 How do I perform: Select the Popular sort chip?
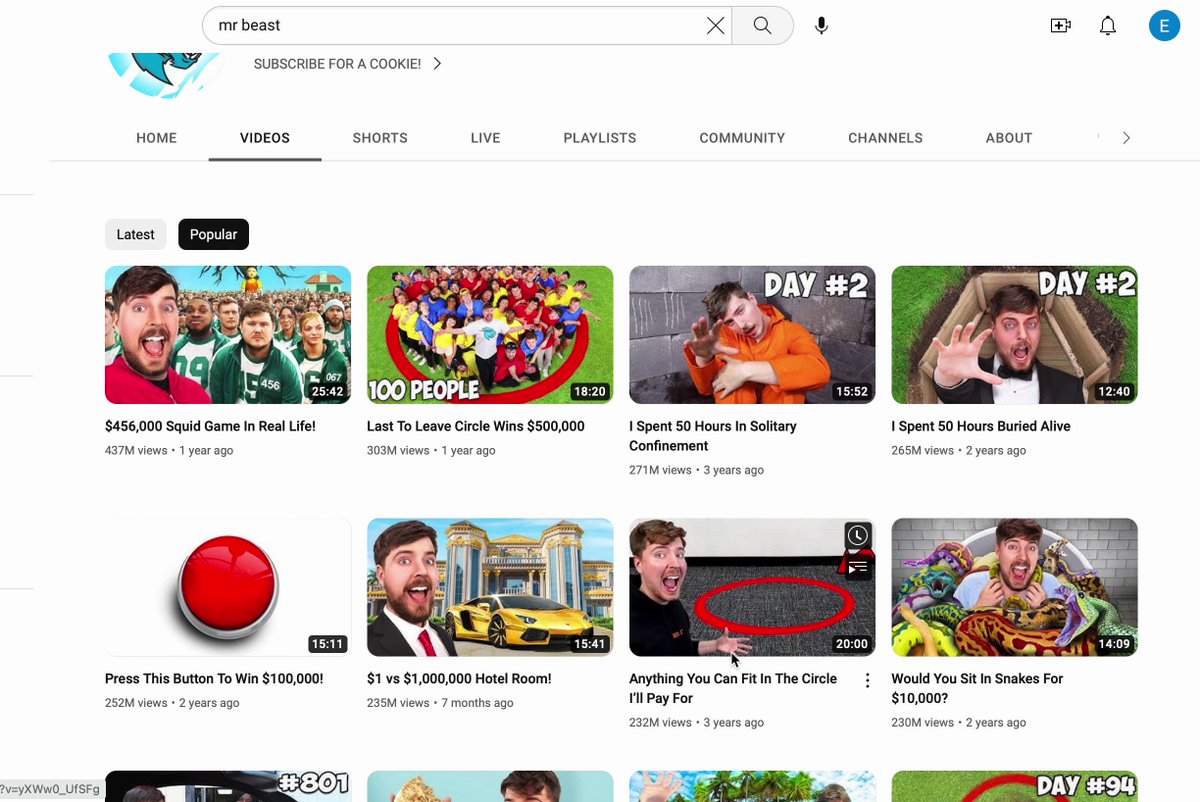pos(214,234)
